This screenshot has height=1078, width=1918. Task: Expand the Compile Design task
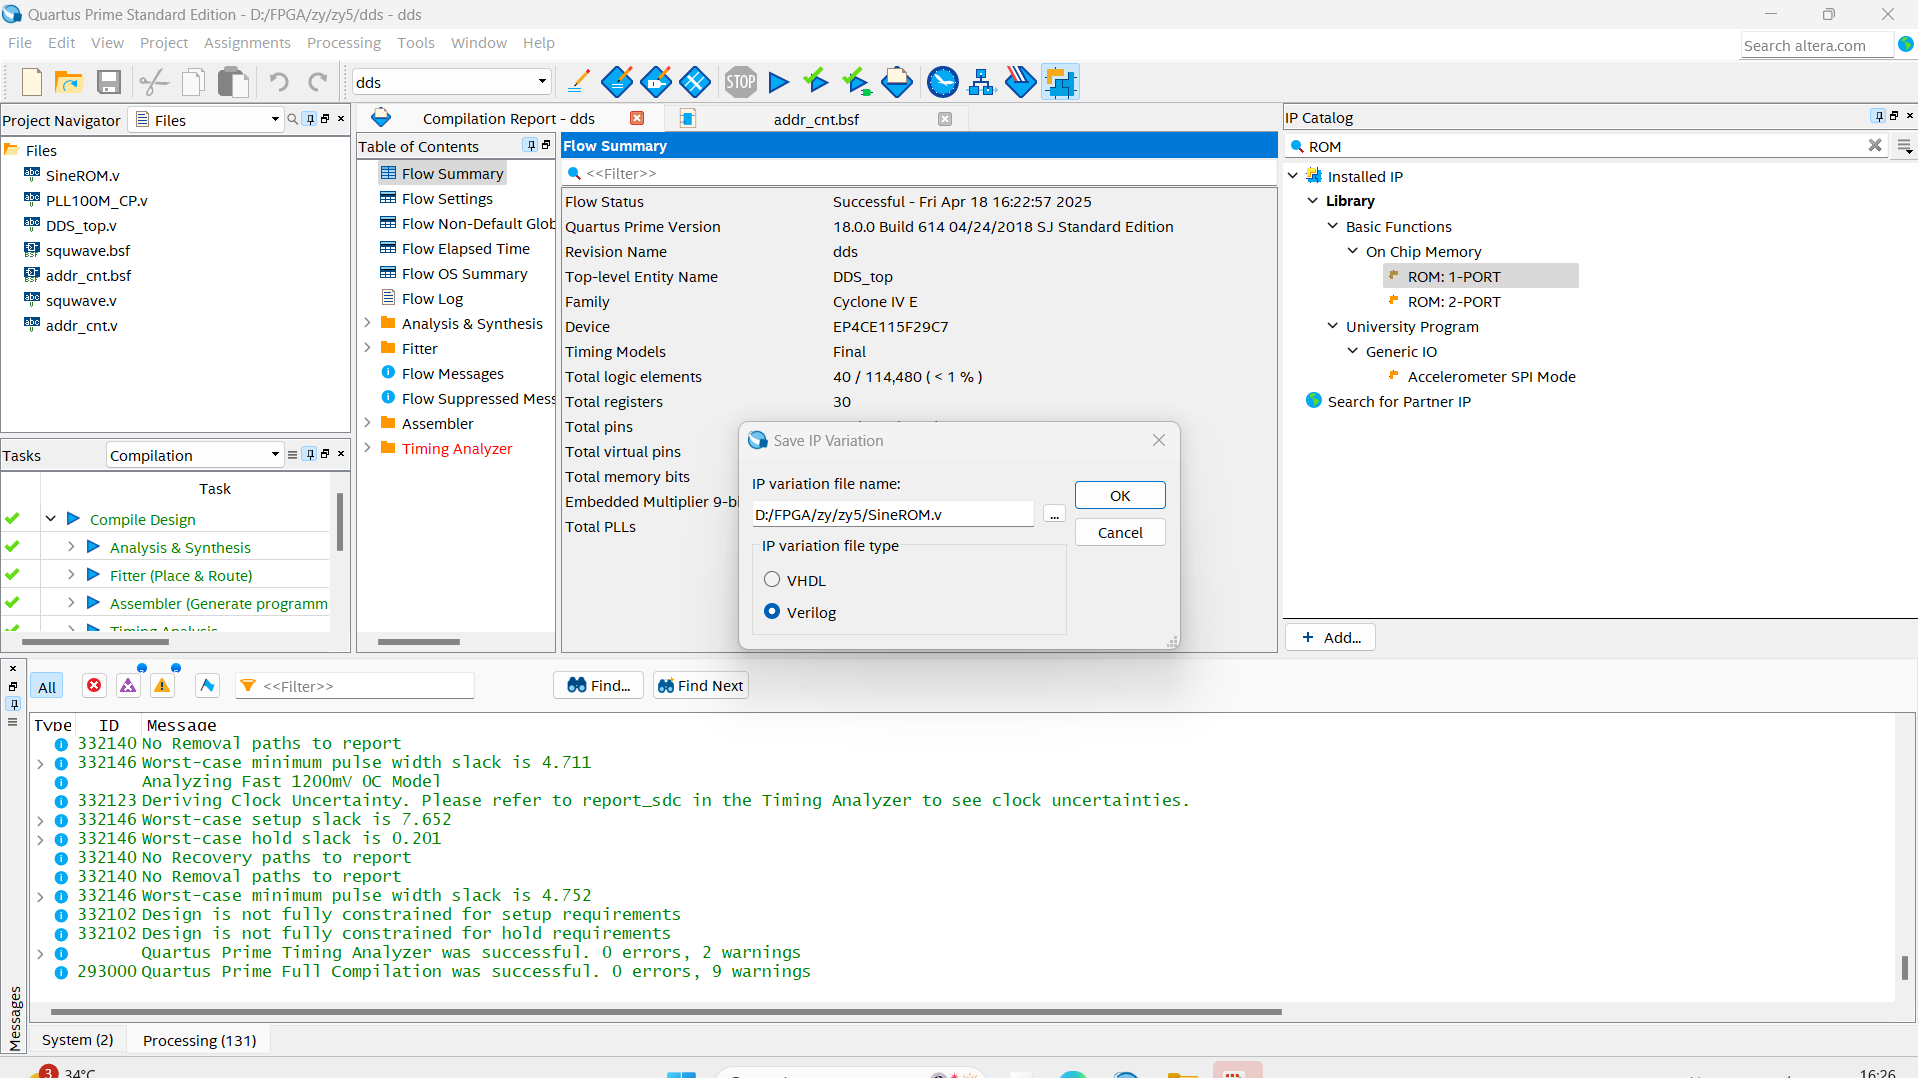coord(50,519)
